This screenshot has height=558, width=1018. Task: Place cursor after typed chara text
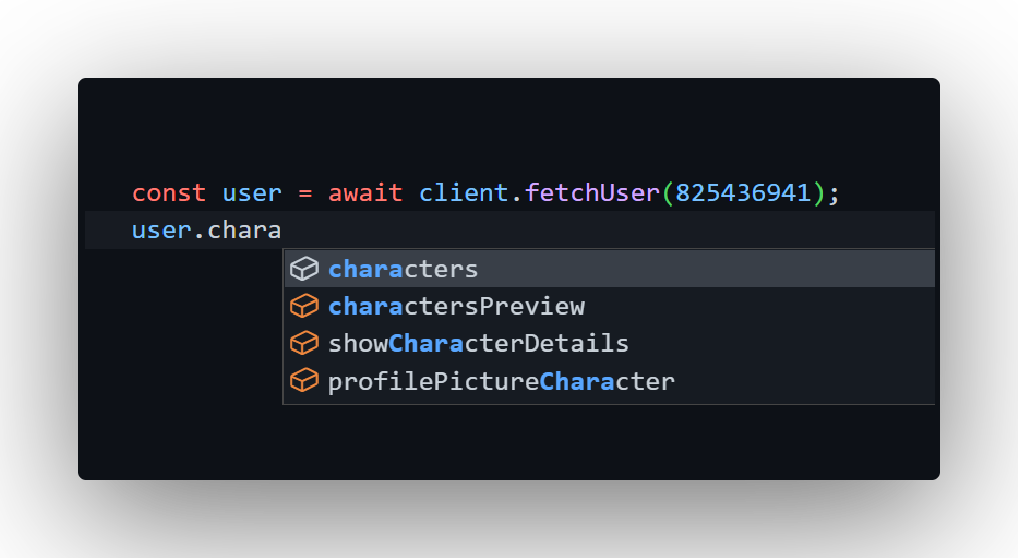[x=282, y=230]
